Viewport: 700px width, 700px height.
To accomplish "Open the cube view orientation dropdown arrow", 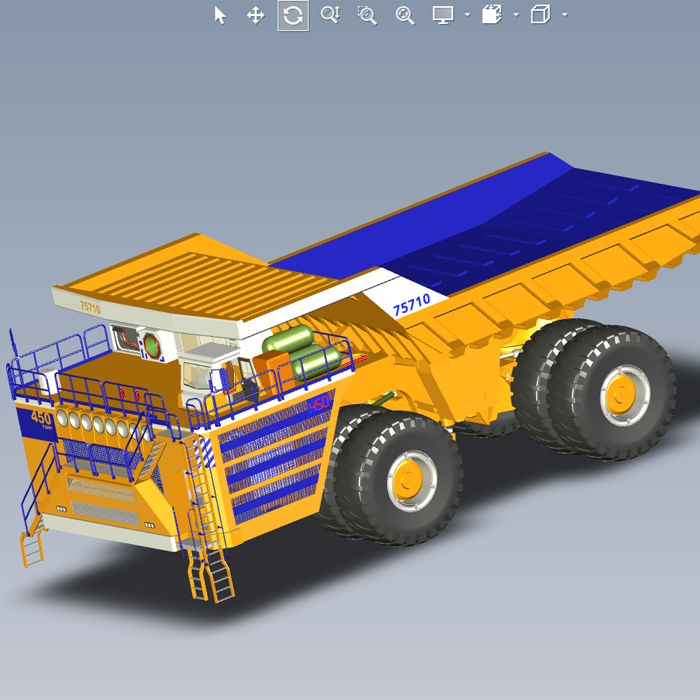I will (565, 15).
